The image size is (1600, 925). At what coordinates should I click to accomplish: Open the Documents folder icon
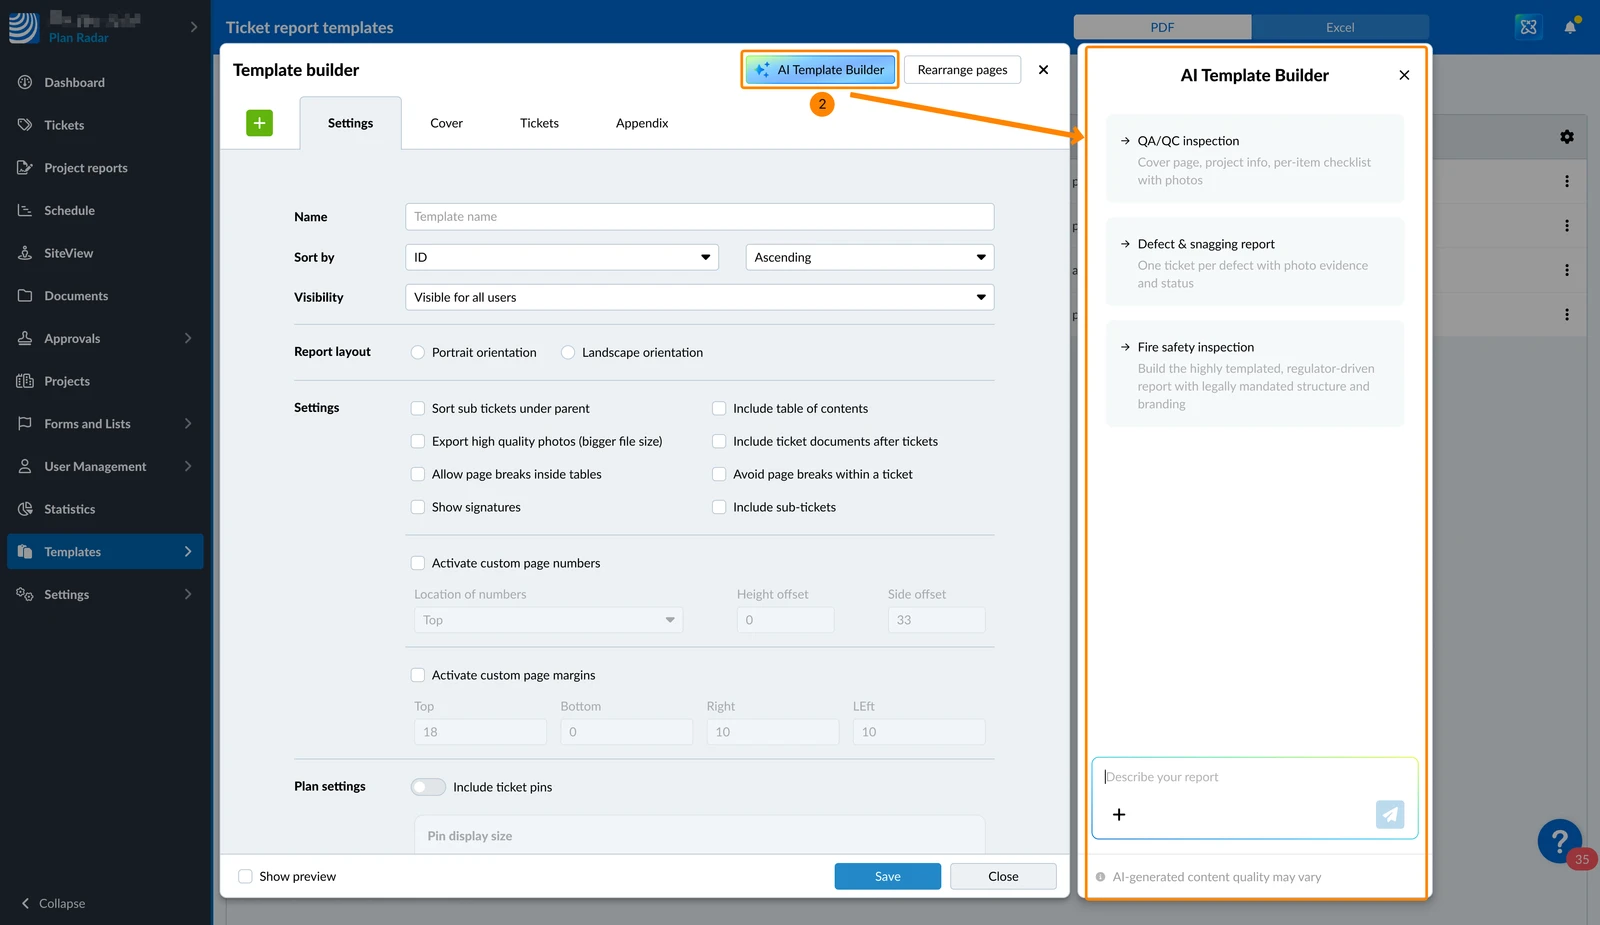tap(25, 296)
